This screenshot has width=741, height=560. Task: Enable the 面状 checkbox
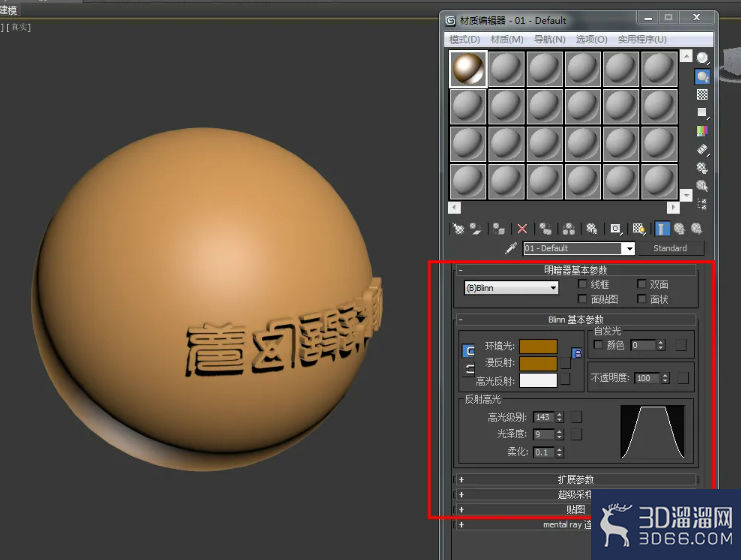coord(641,299)
